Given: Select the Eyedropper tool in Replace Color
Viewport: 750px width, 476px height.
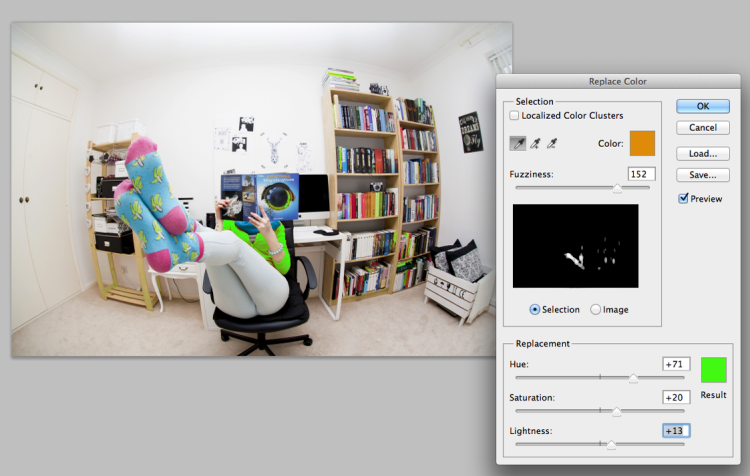Looking at the screenshot, I should [518, 143].
